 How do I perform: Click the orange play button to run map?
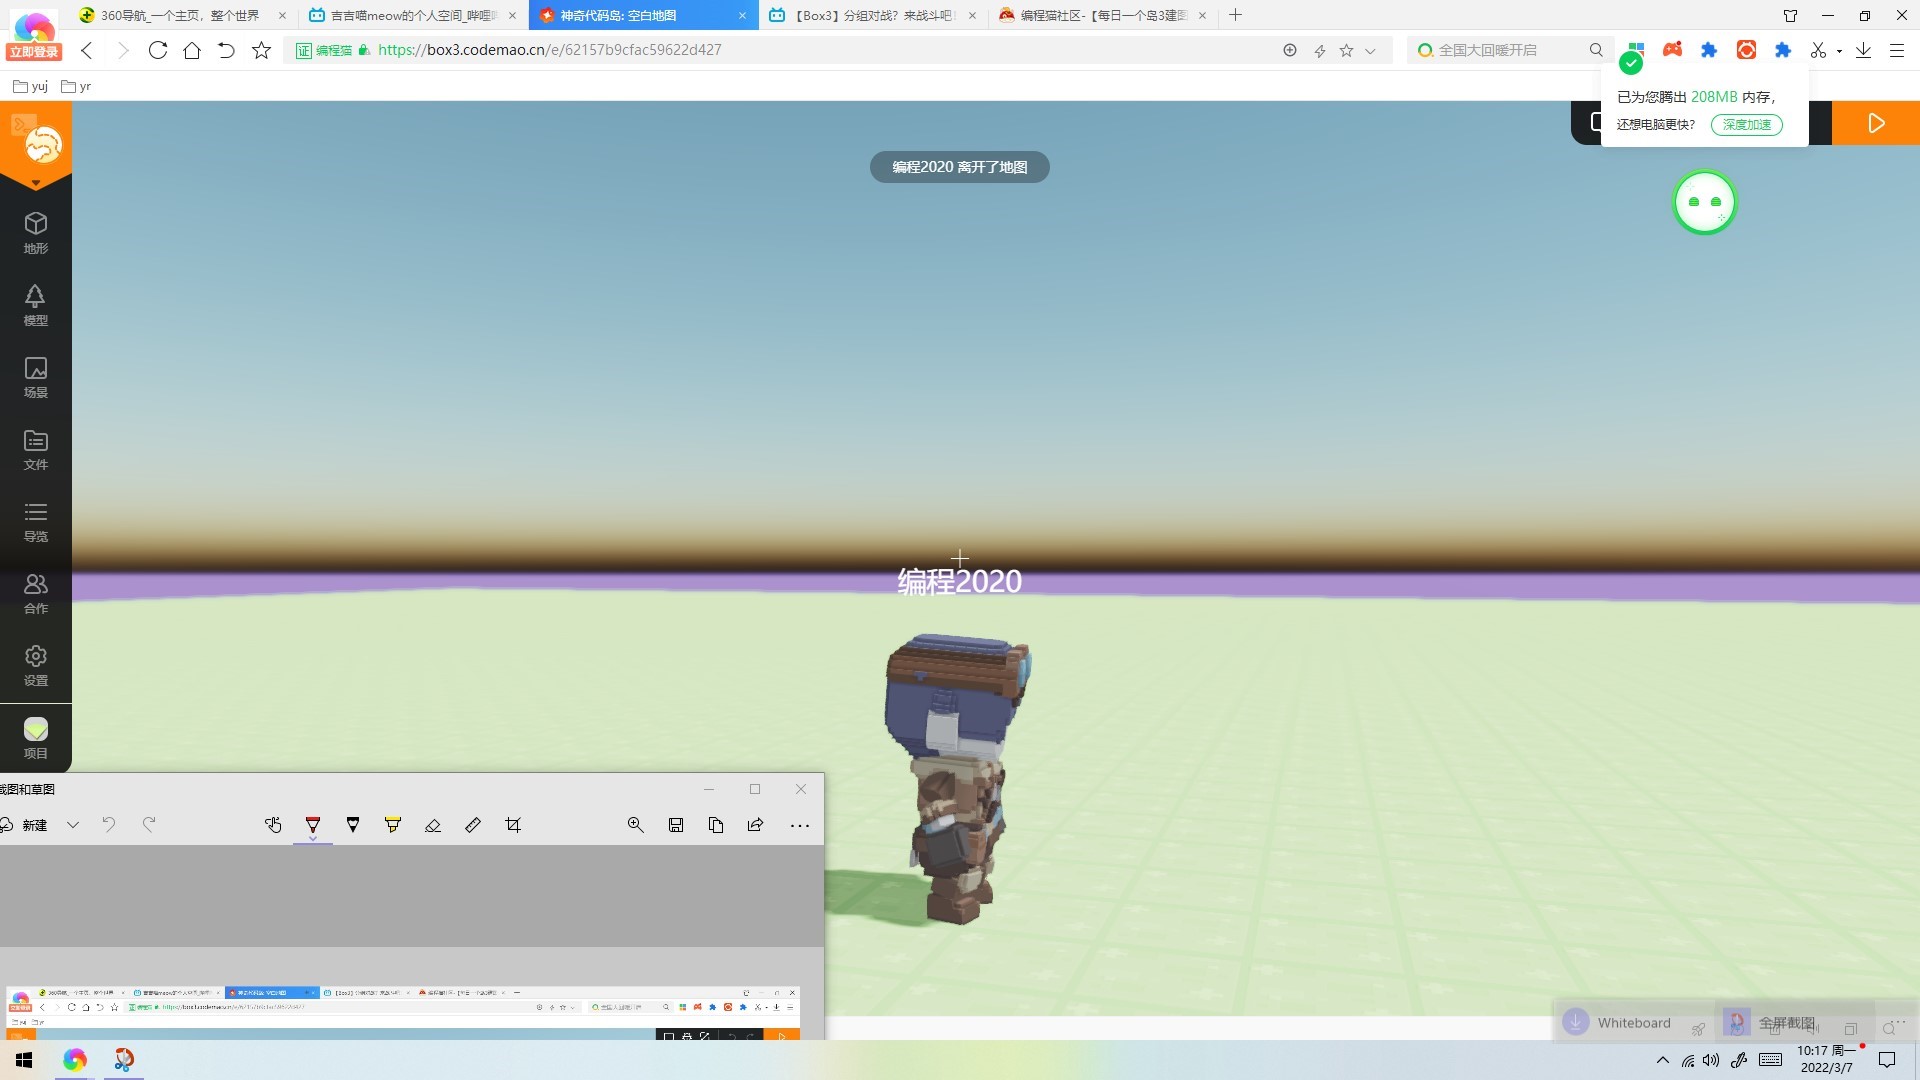point(1876,123)
